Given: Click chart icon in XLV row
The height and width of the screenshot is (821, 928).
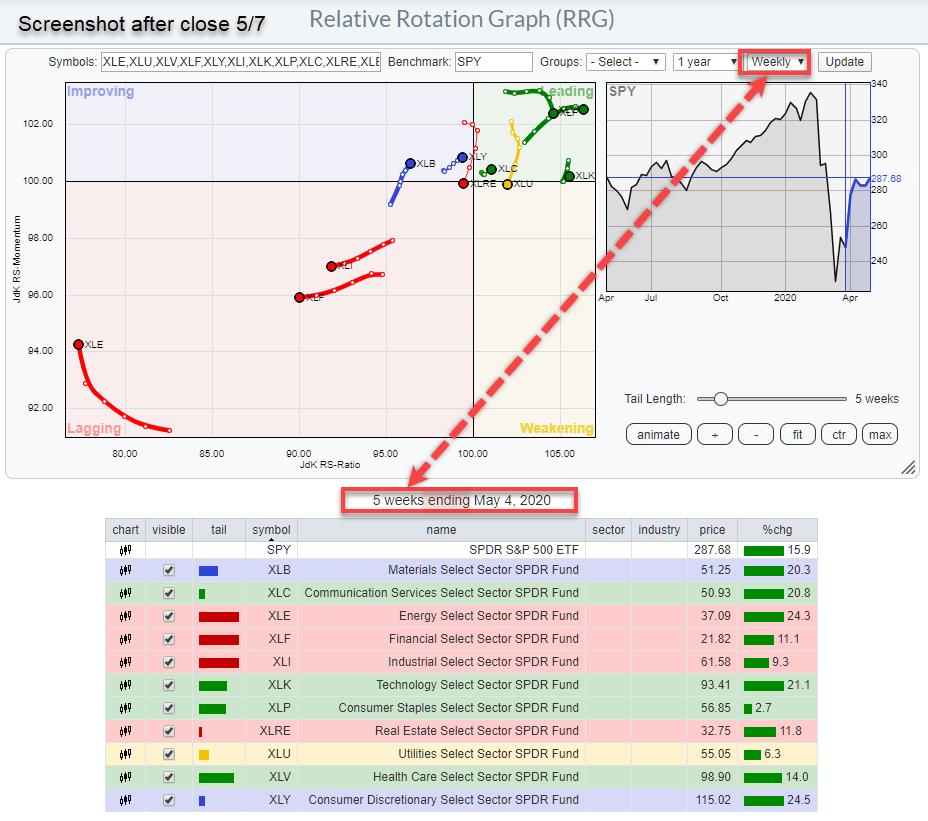Looking at the screenshot, I should pyautogui.click(x=125, y=777).
